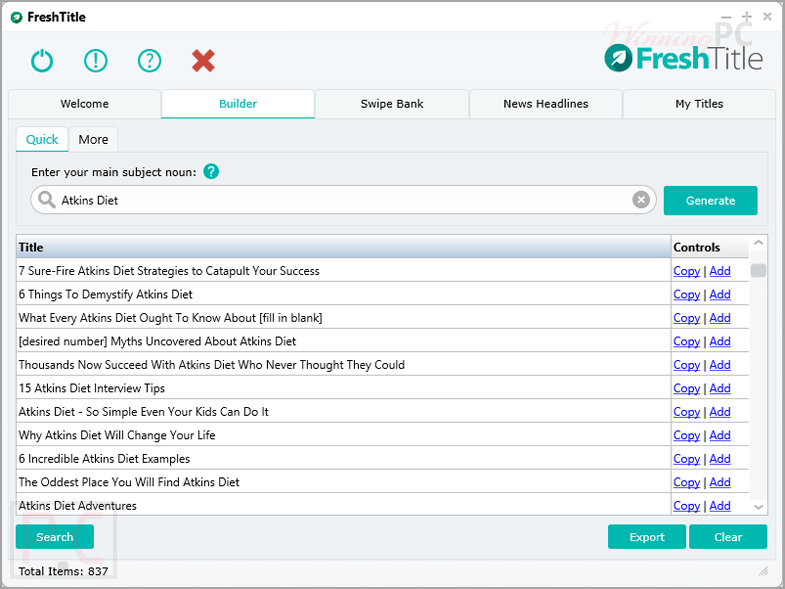The height and width of the screenshot is (589, 785).
Task: Select the Quick sub-tab
Action: point(42,139)
